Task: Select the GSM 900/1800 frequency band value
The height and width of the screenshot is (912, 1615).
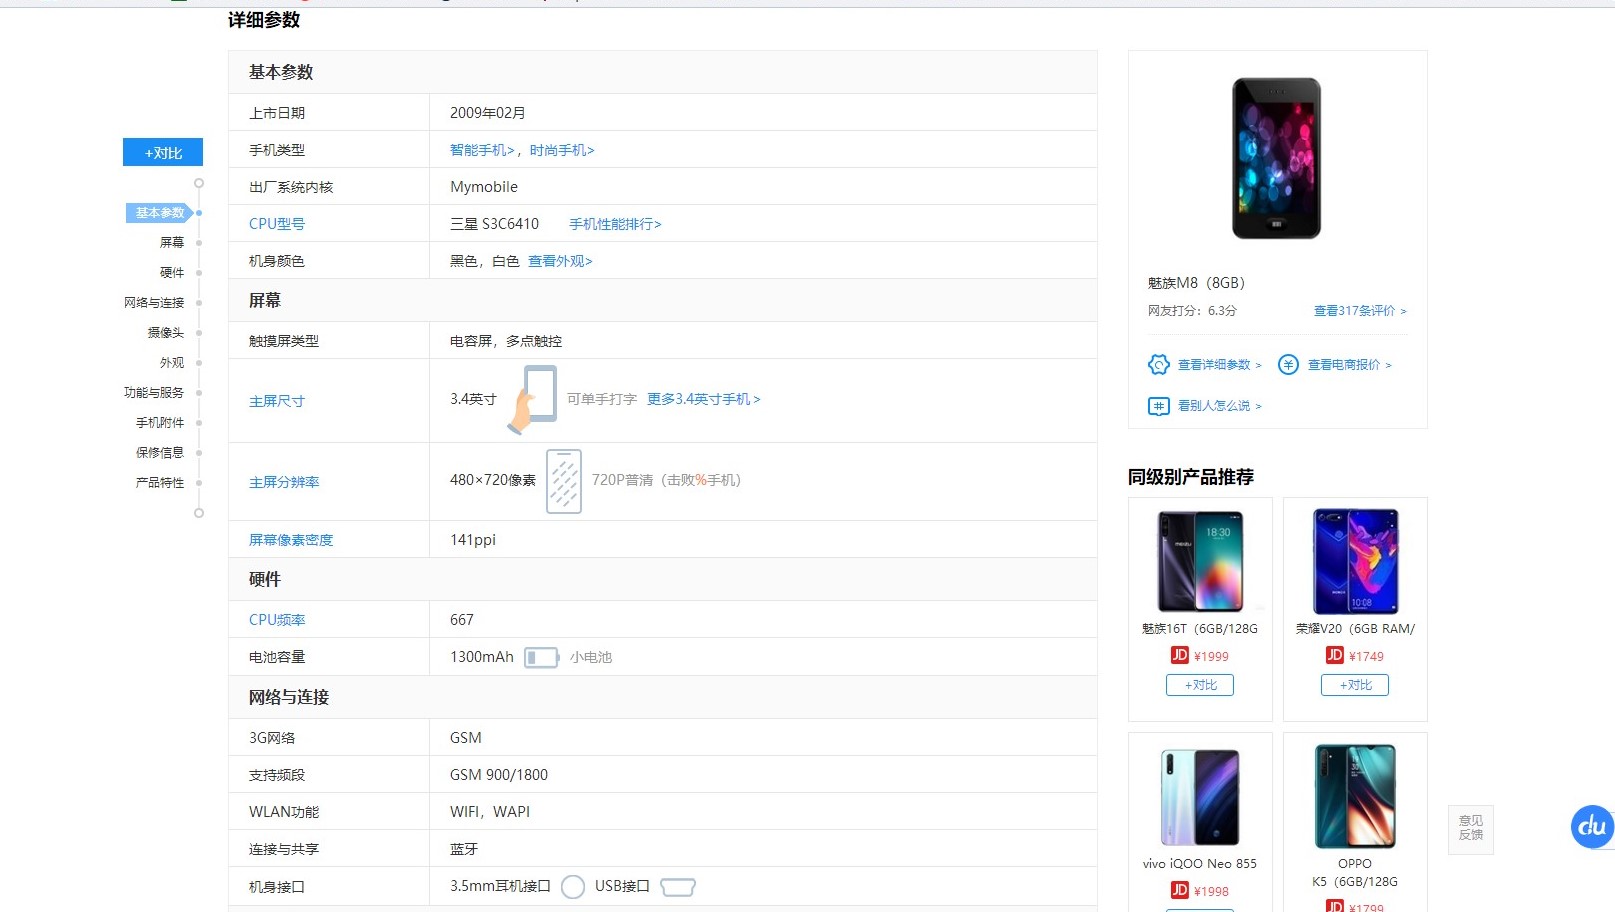Action: pyautogui.click(x=499, y=775)
